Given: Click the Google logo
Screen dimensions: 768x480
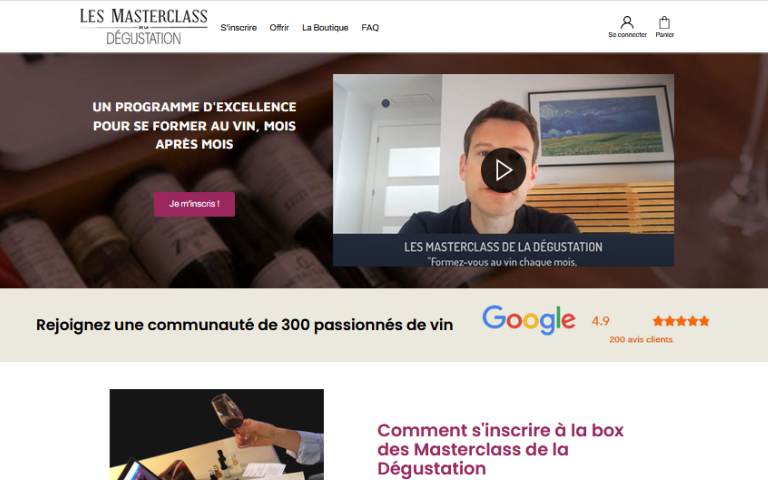Looking at the screenshot, I should coord(528,320).
